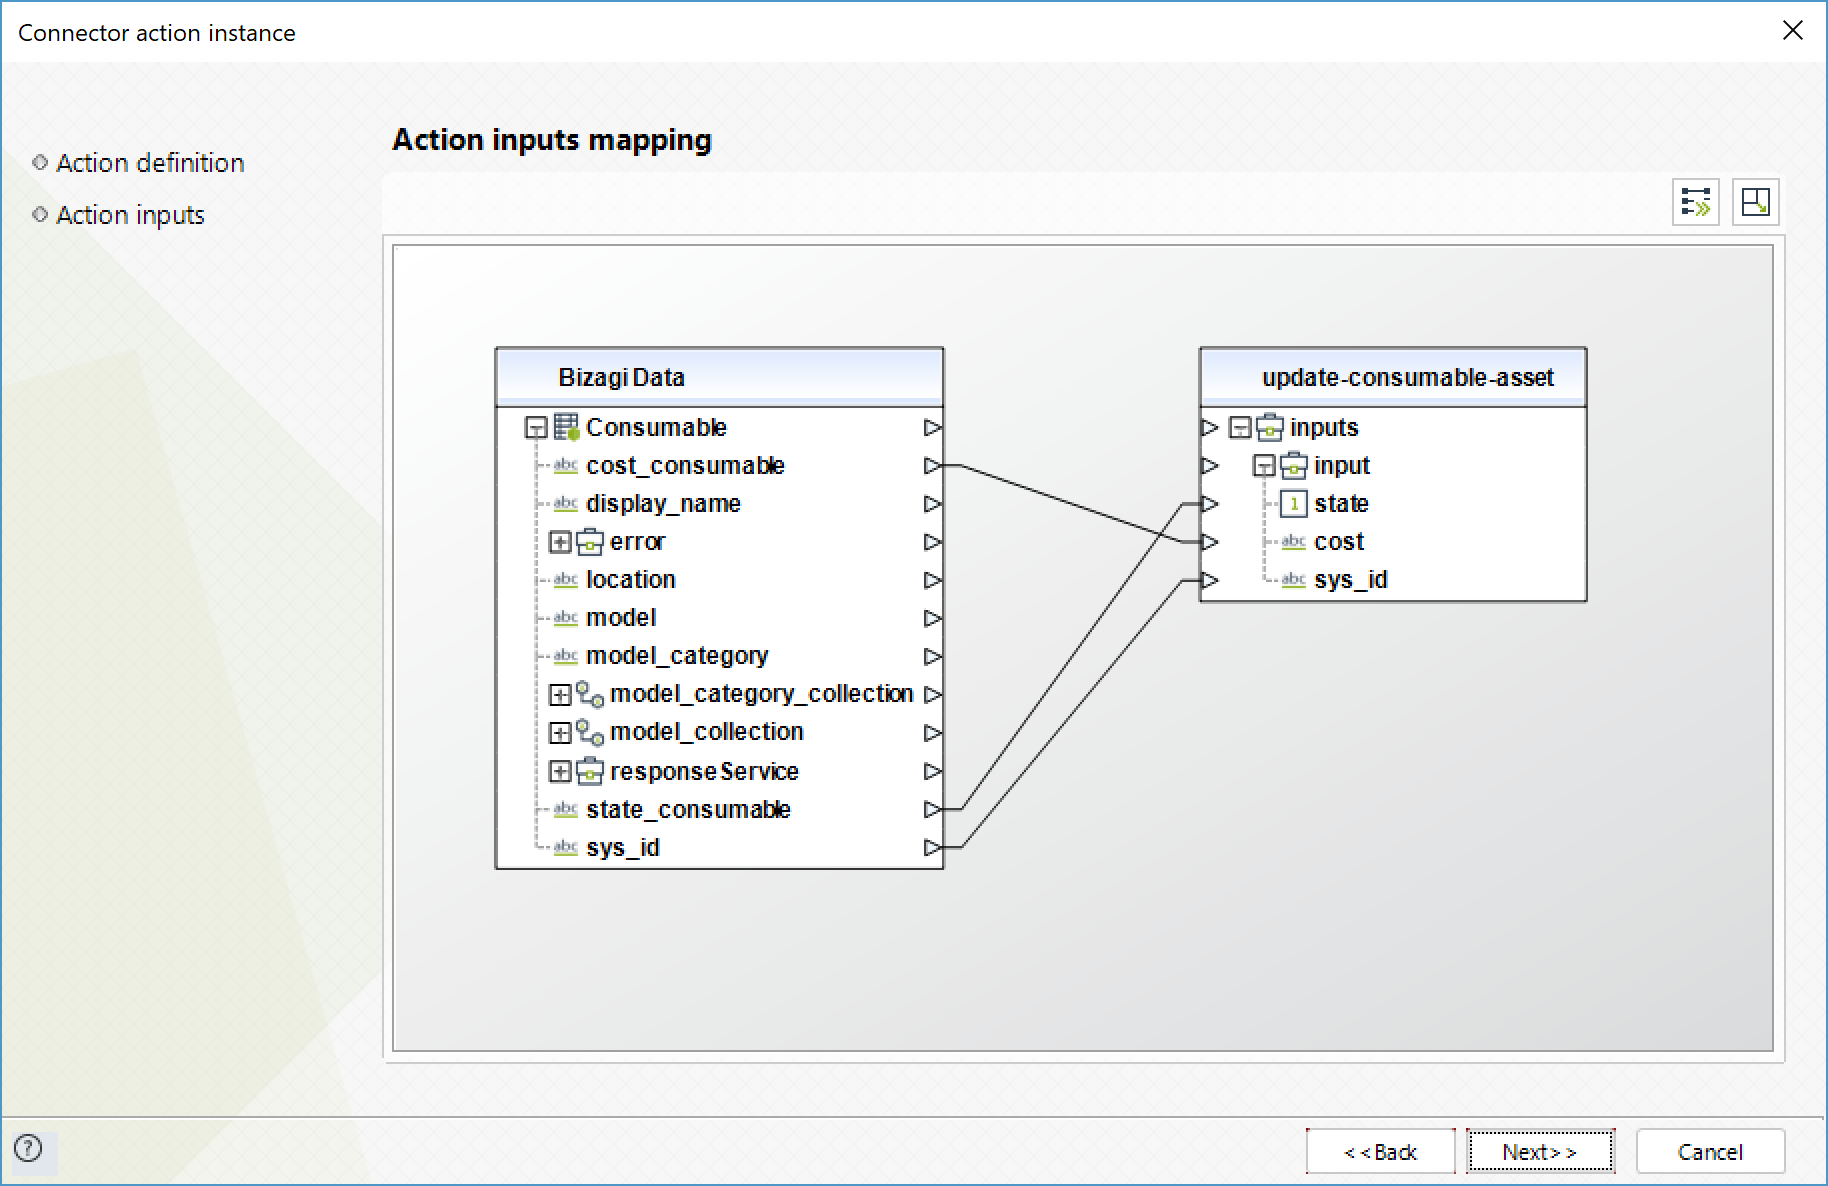Click the abc icon beside cost_consumable
The image size is (1828, 1186).
tap(566, 465)
